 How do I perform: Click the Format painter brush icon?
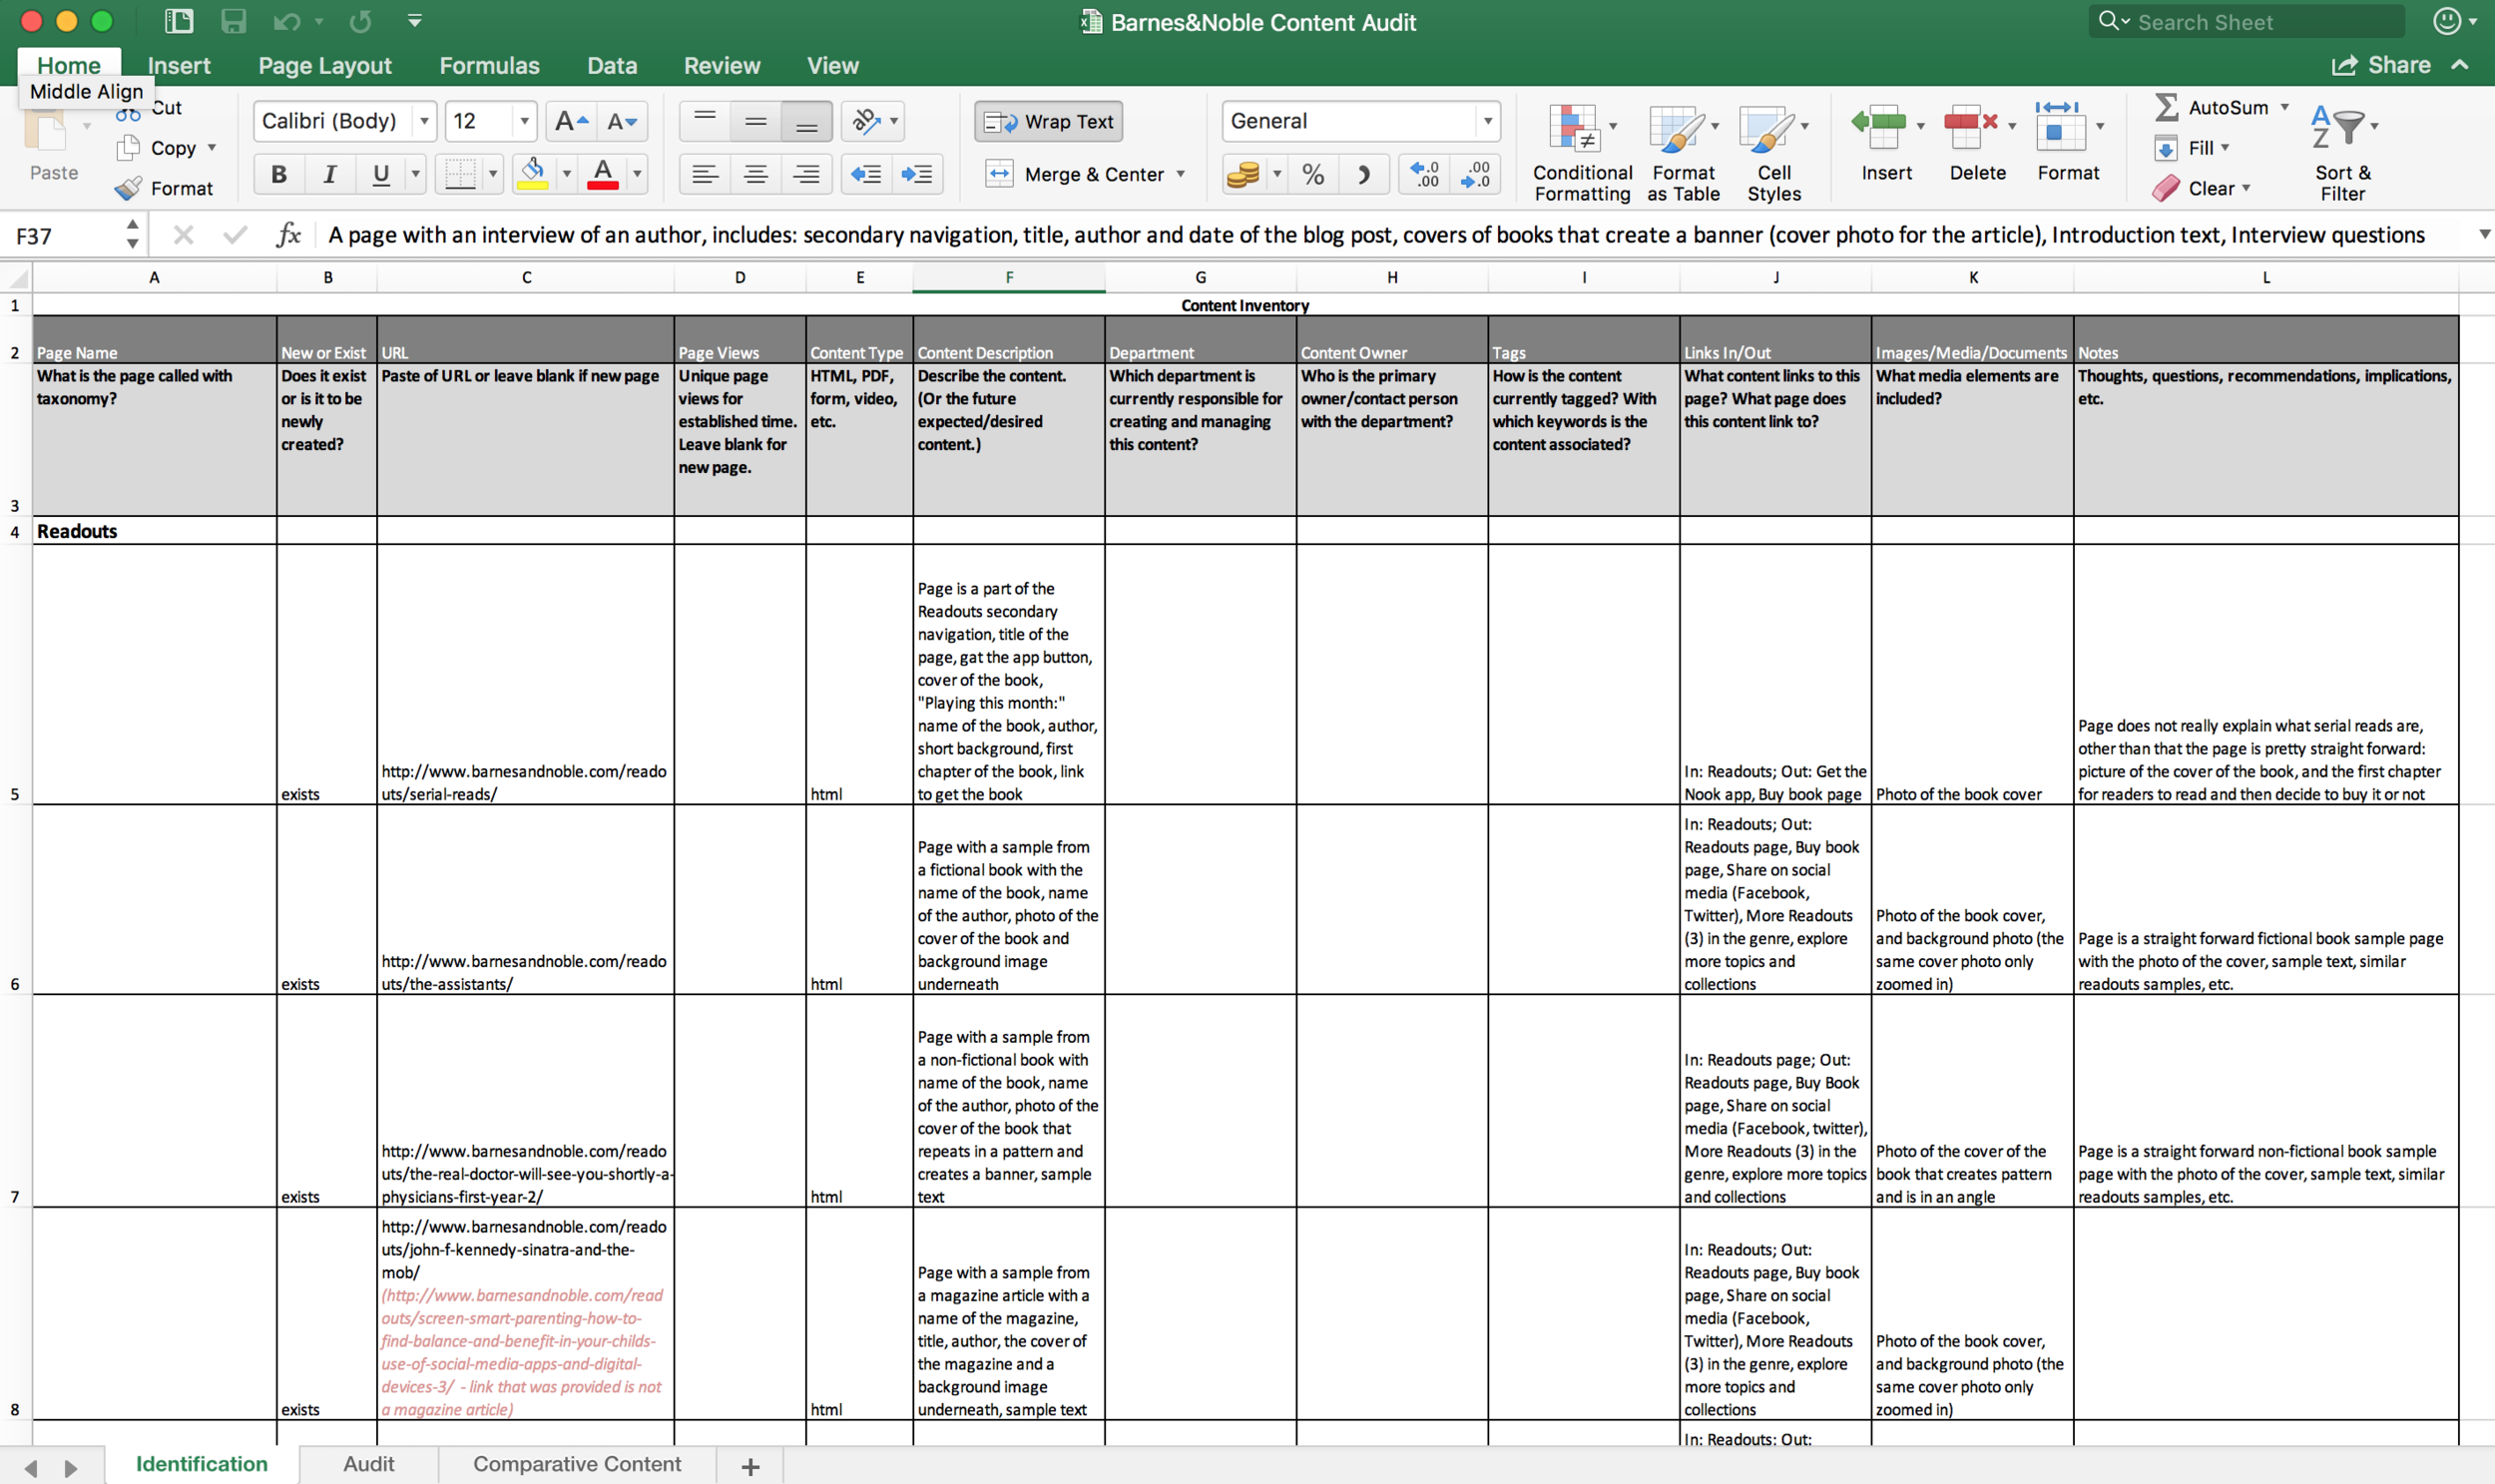coord(128,188)
